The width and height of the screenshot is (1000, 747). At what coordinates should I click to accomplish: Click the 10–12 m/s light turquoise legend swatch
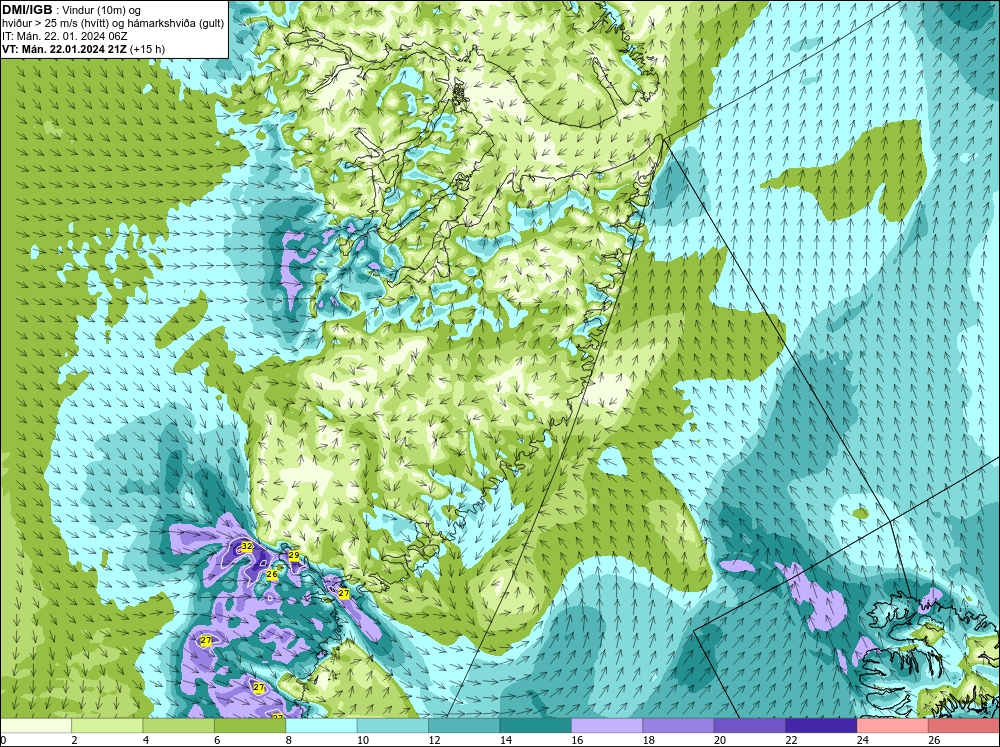[x=393, y=725]
